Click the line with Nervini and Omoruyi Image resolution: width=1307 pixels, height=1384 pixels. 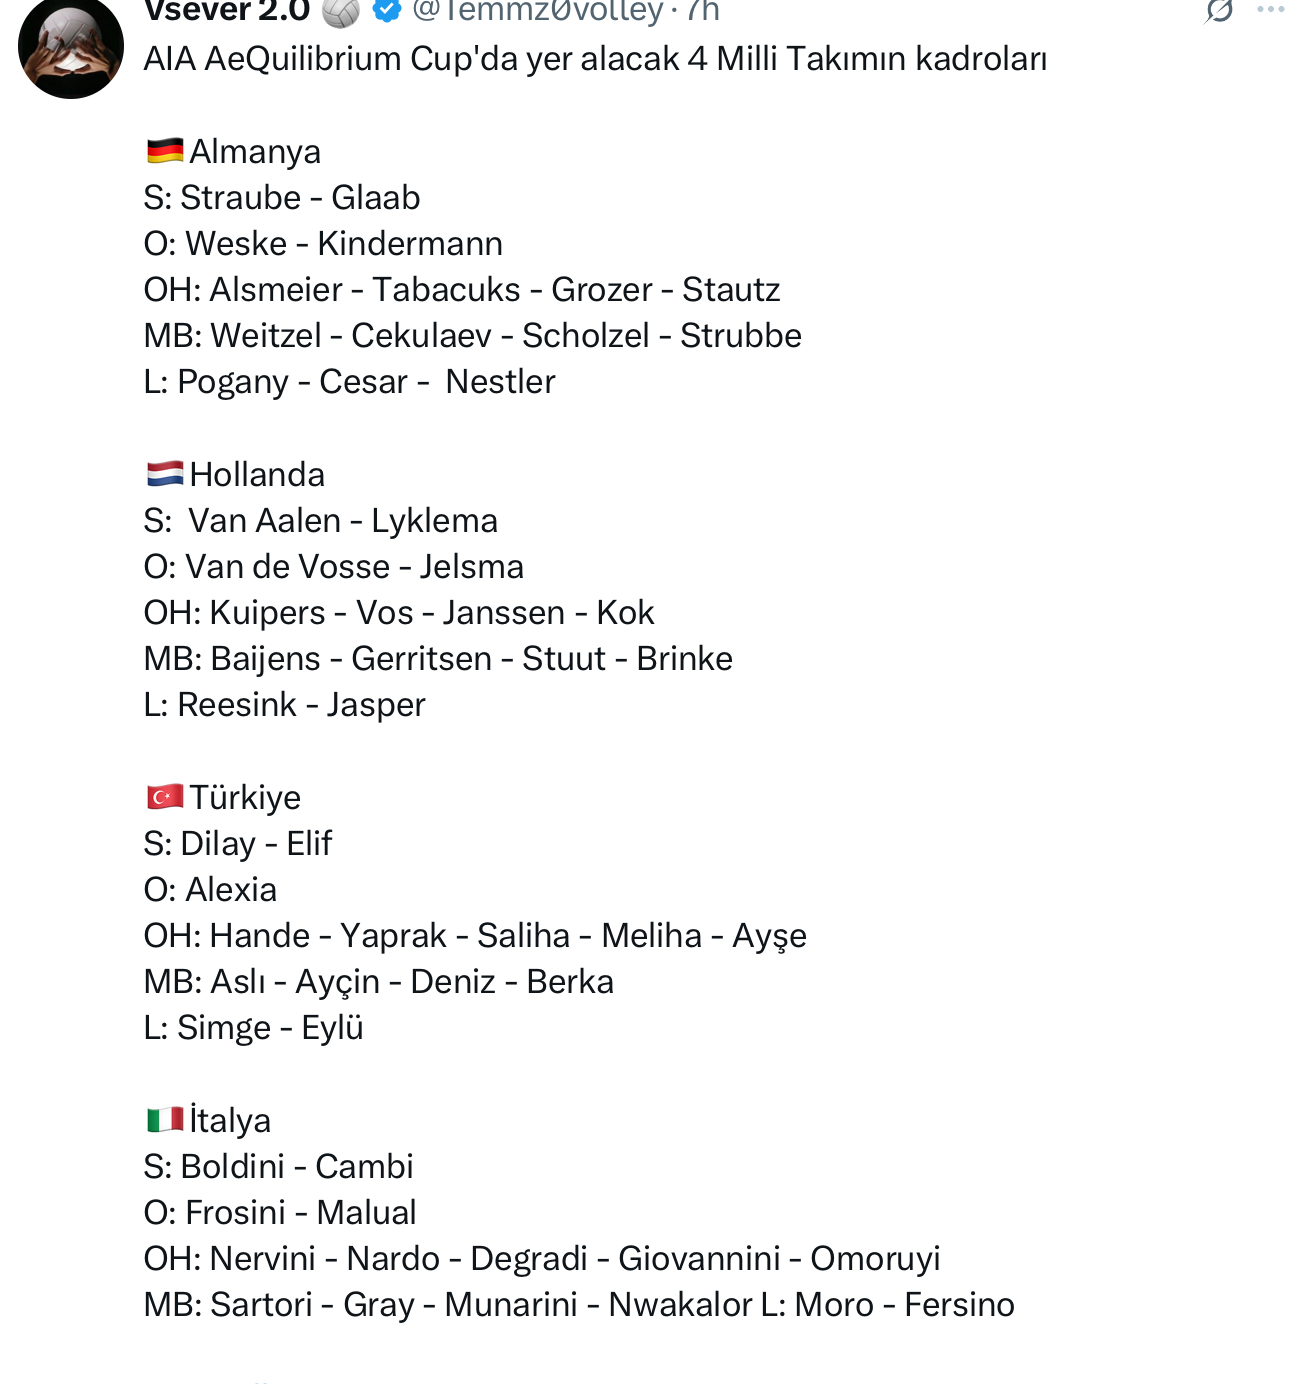(x=542, y=1259)
